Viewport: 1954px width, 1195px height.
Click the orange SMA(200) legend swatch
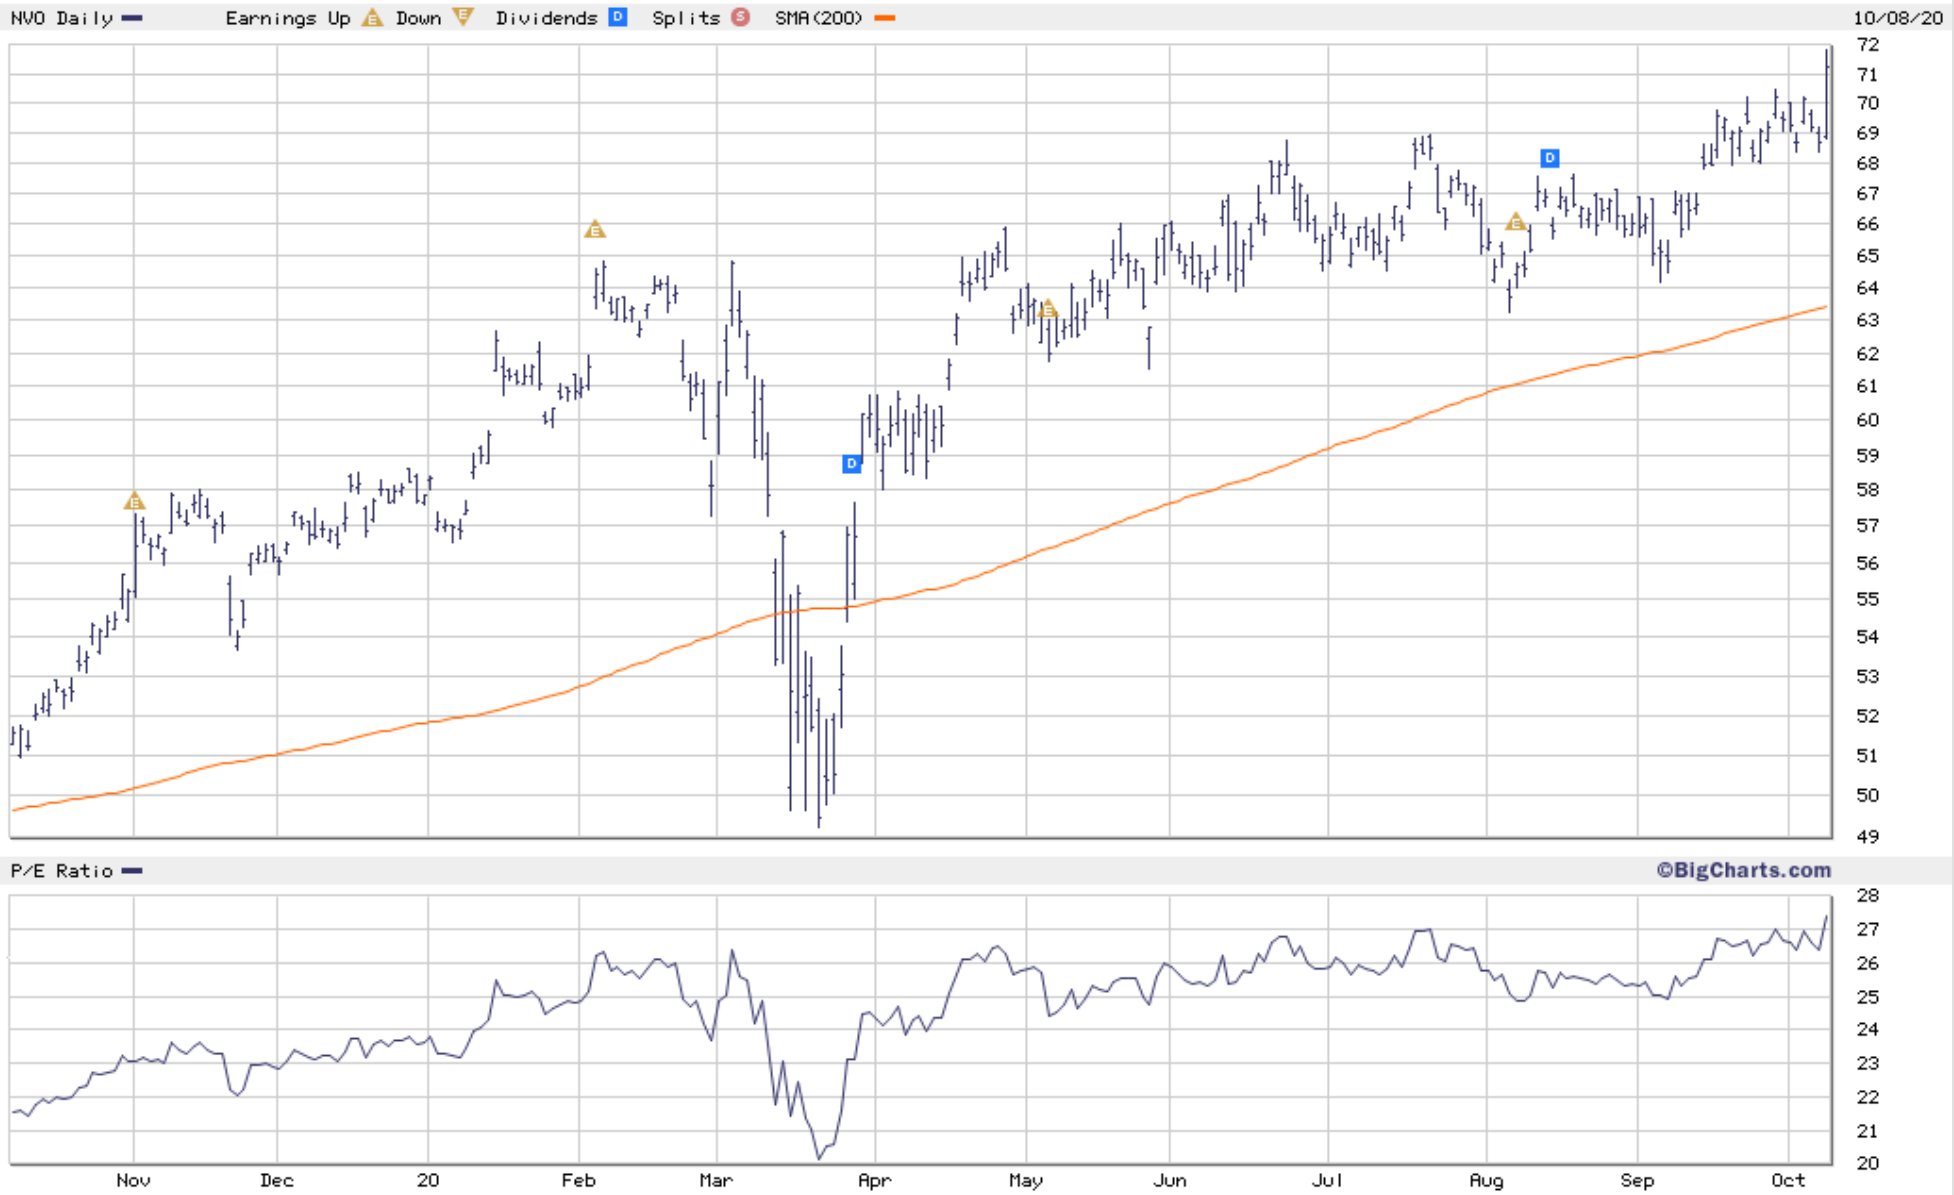click(885, 18)
